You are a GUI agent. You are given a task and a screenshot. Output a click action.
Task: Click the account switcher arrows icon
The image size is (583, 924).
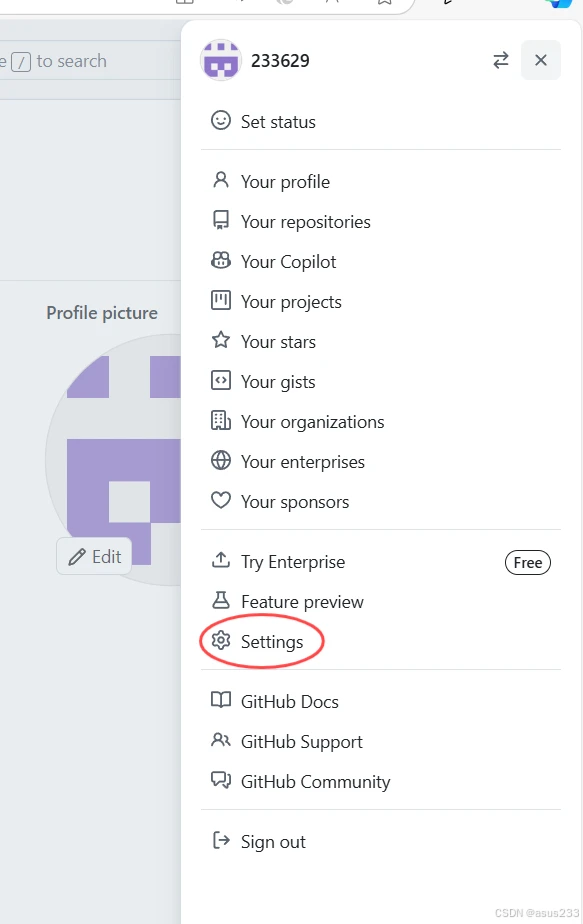click(500, 60)
